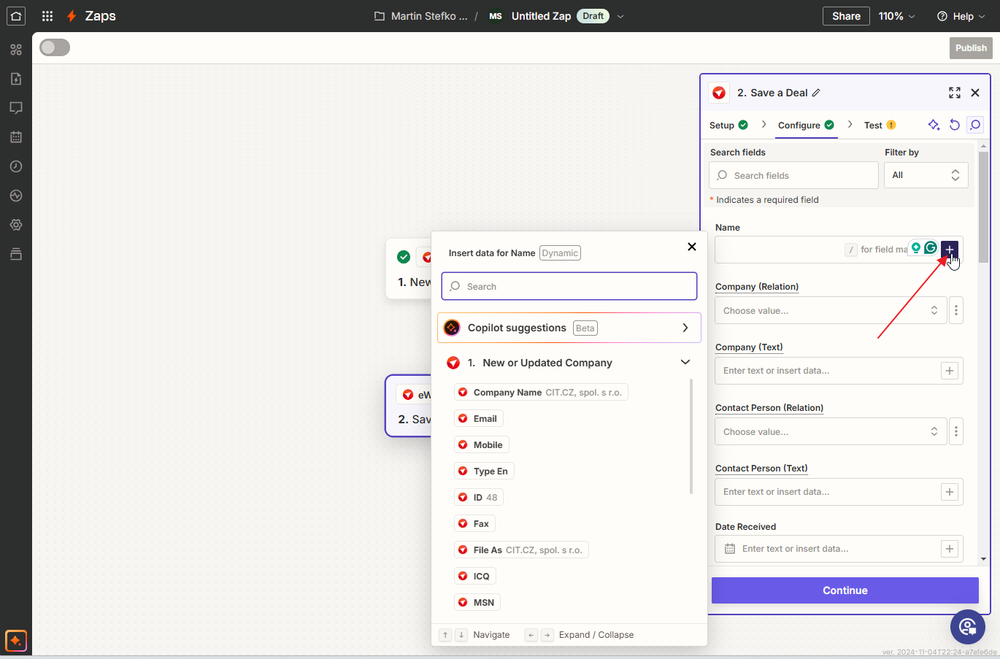Open the Zap history clock icon
The height and width of the screenshot is (659, 1000).
pyautogui.click(x=16, y=167)
